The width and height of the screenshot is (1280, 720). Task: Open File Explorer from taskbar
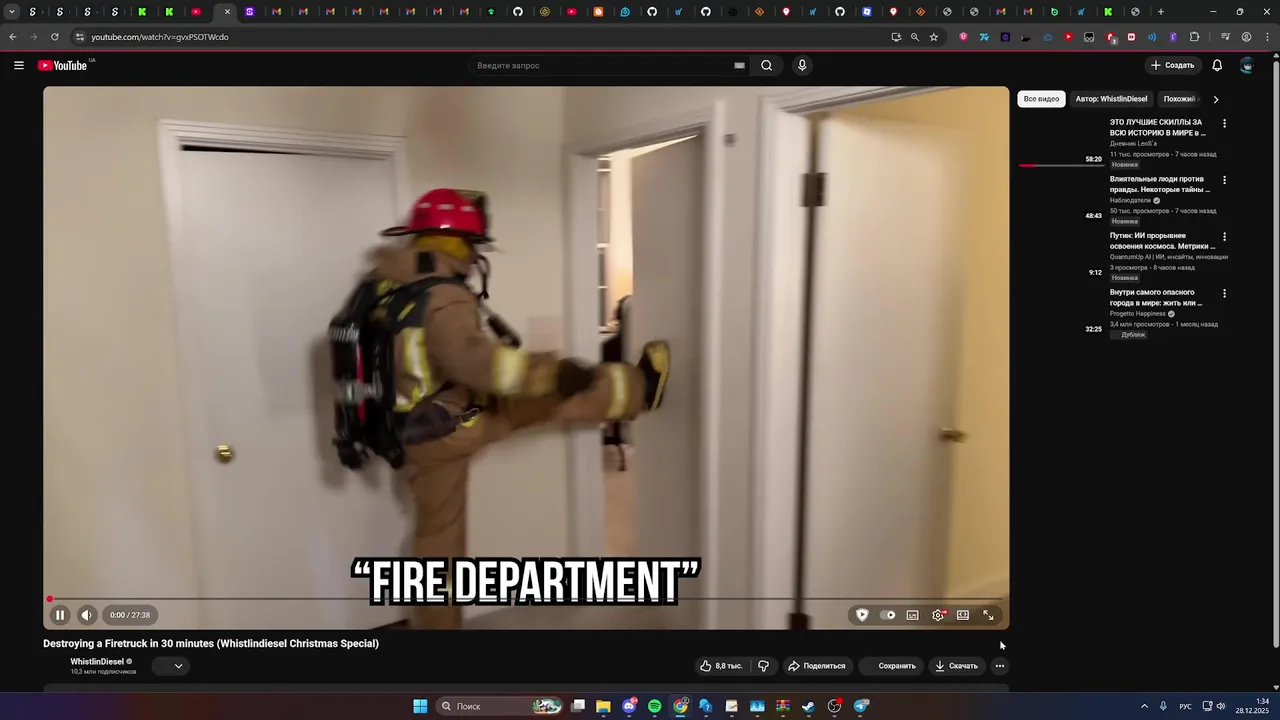click(x=603, y=706)
